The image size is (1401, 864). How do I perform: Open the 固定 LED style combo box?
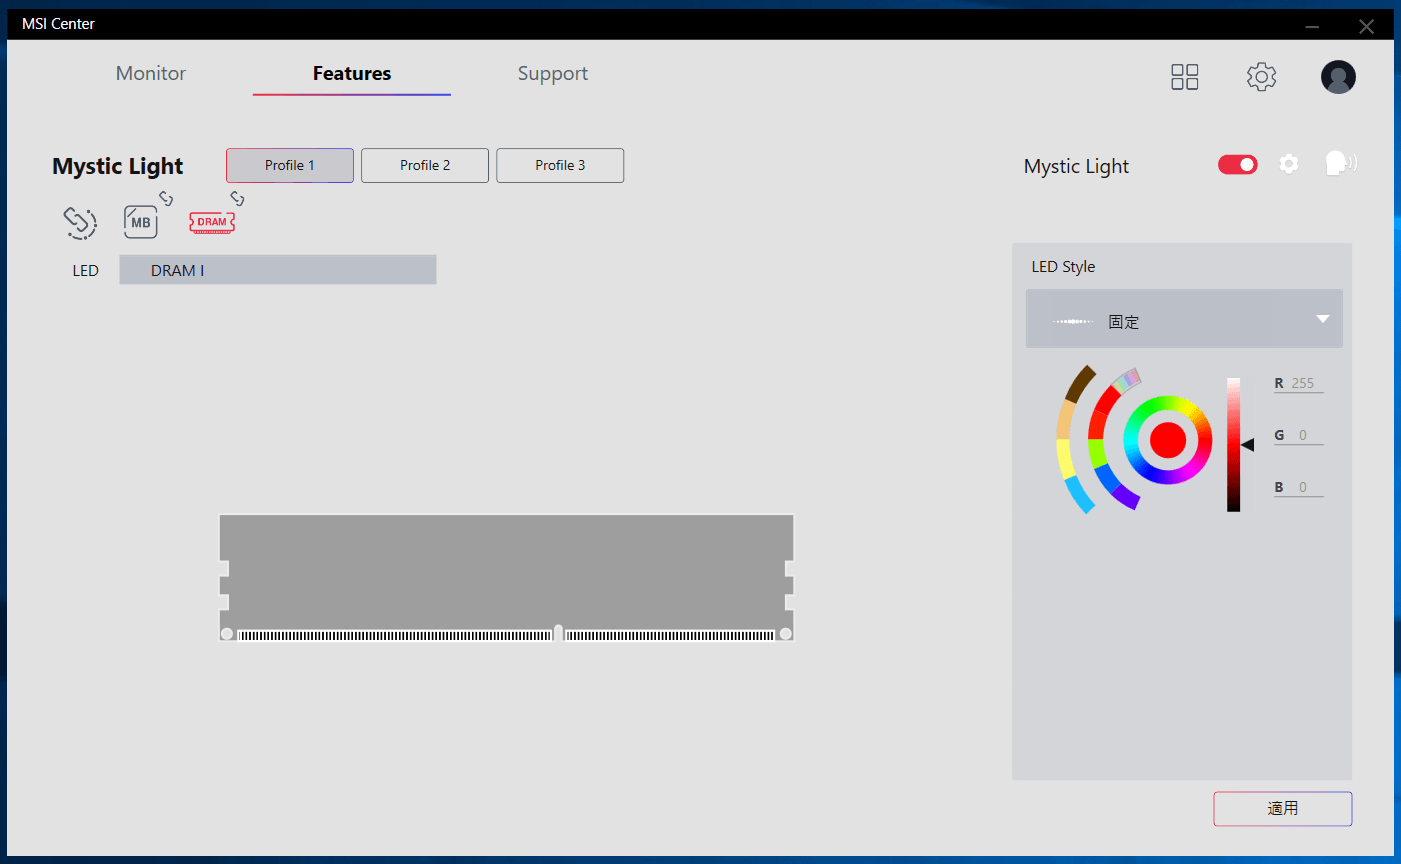[1184, 319]
